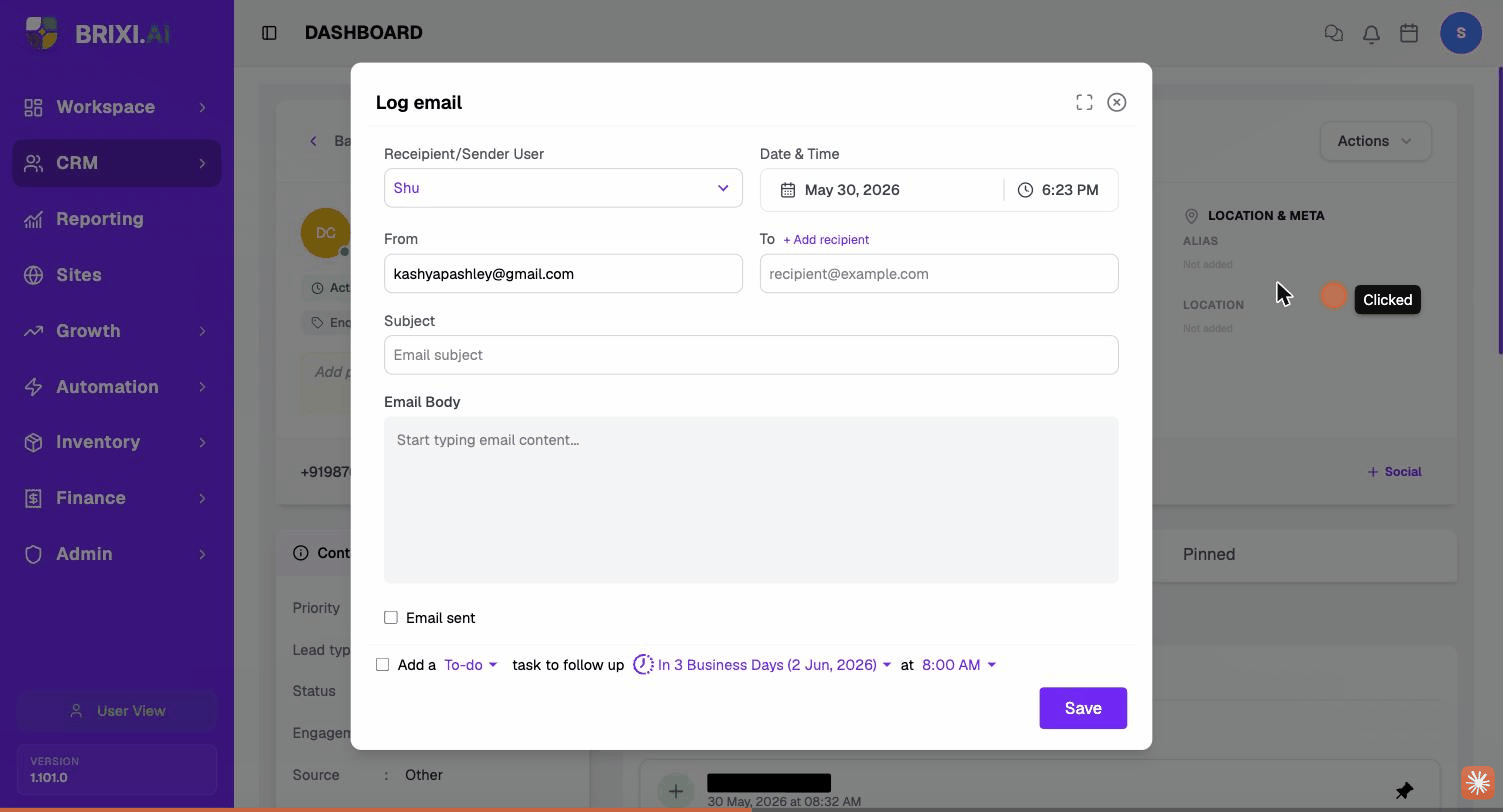Open the Recipient/Sender User dropdown
This screenshot has height=812, width=1503.
click(563, 188)
